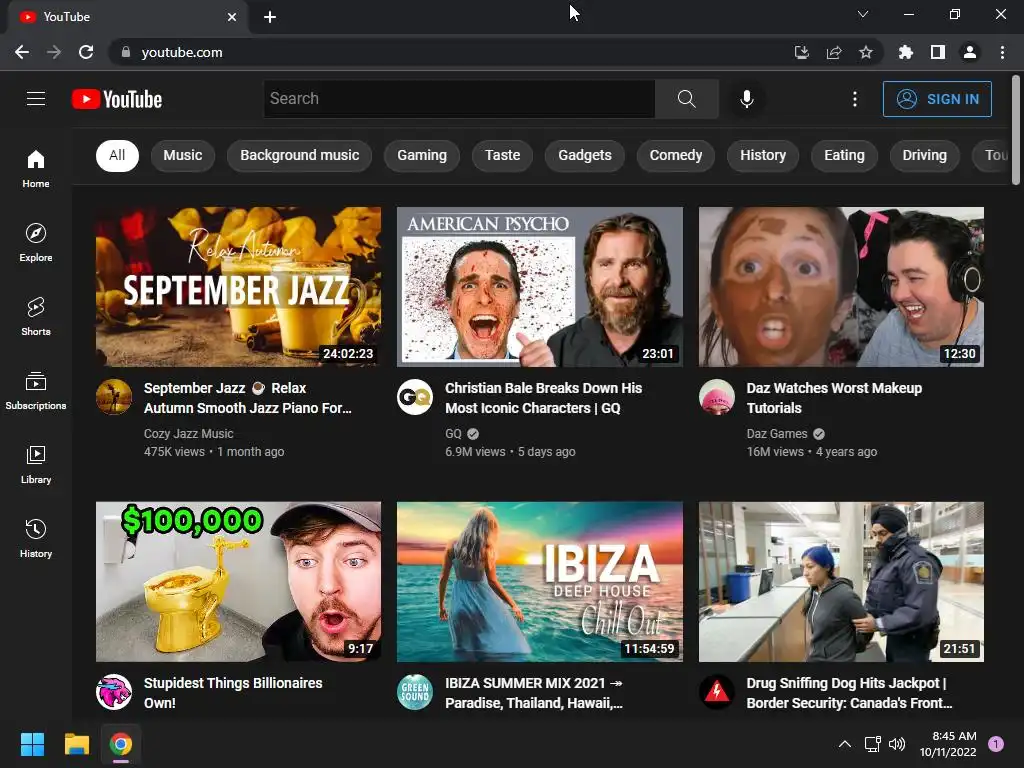
Task: Select the Gadgets filter chip
Action: 584,155
